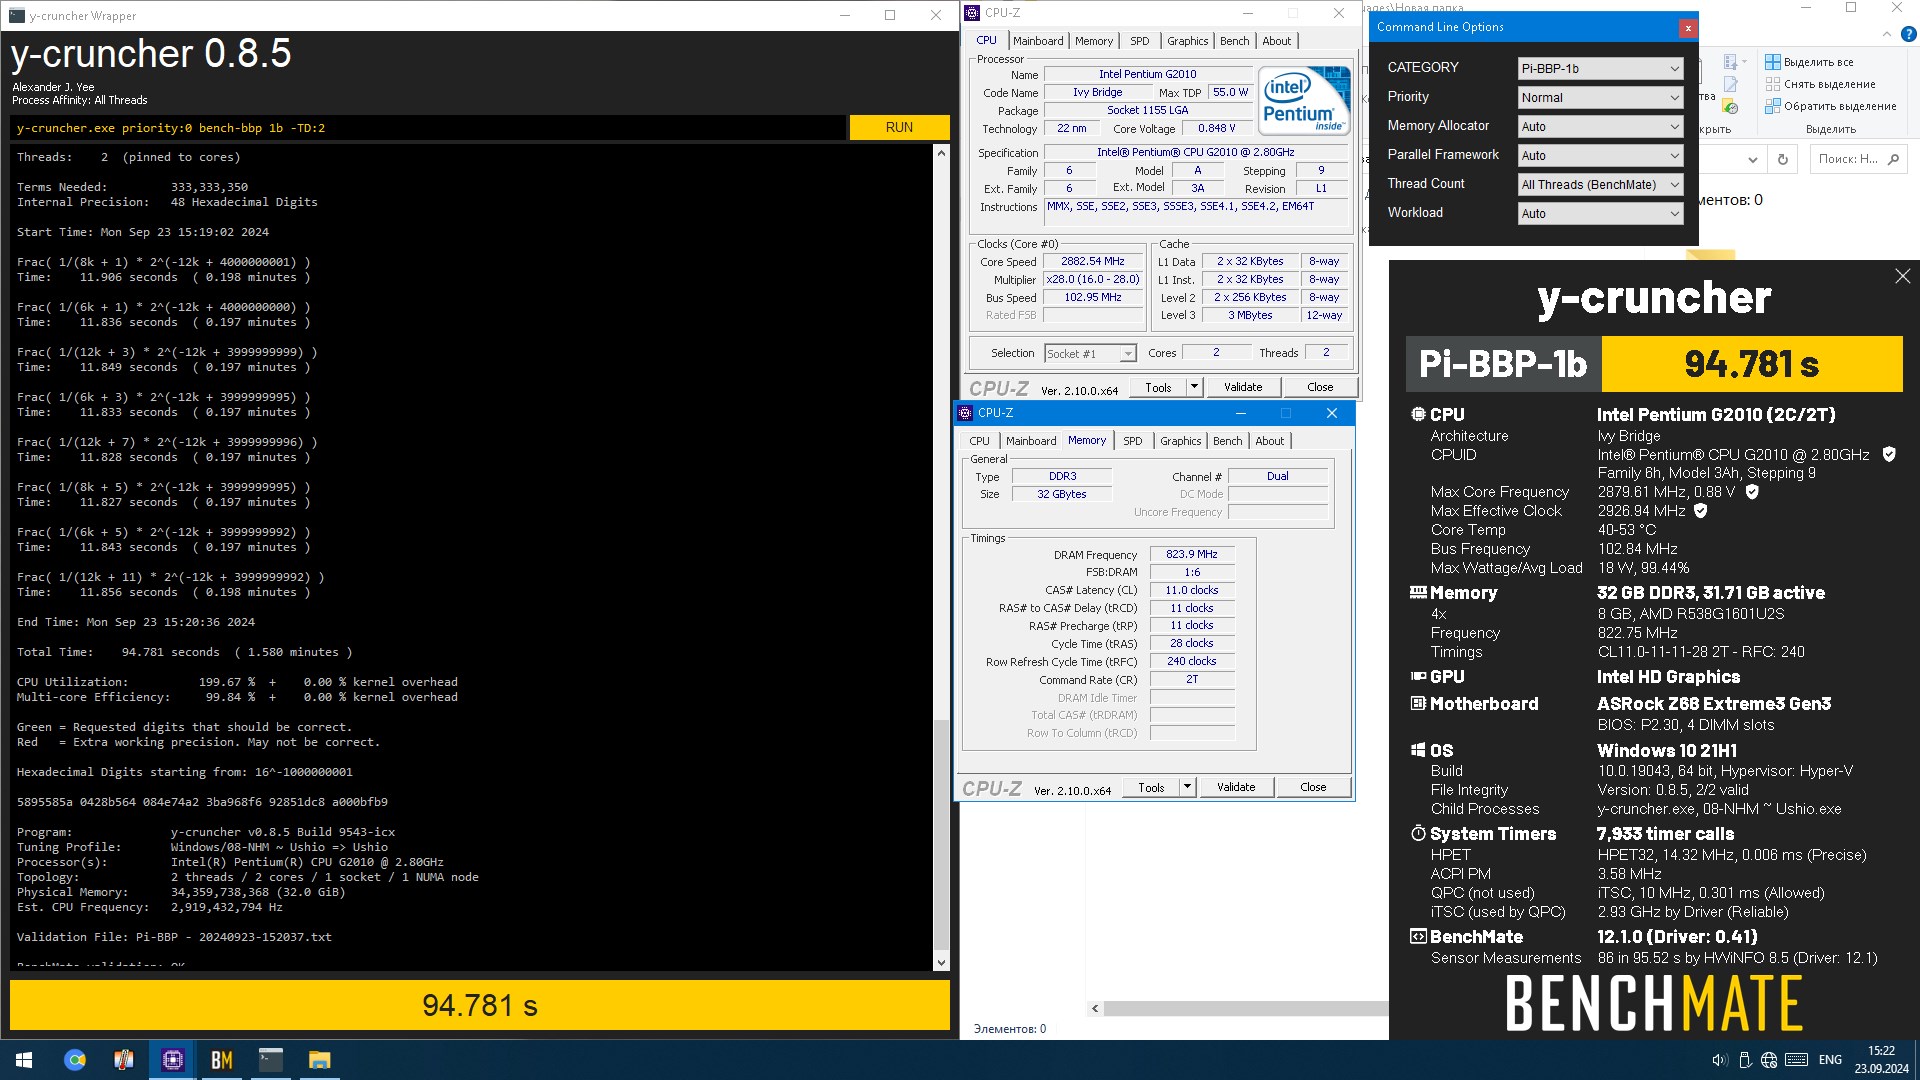Switch to CPU tab in lower CPU-Z window
1920x1080 pixels.
pyautogui.click(x=980, y=441)
